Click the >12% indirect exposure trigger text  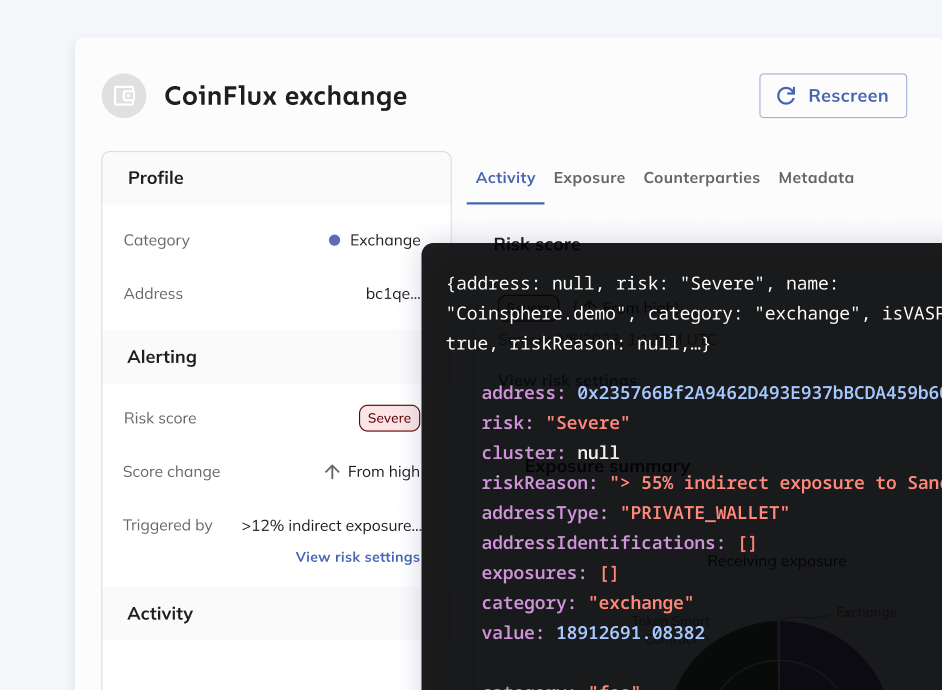331,526
